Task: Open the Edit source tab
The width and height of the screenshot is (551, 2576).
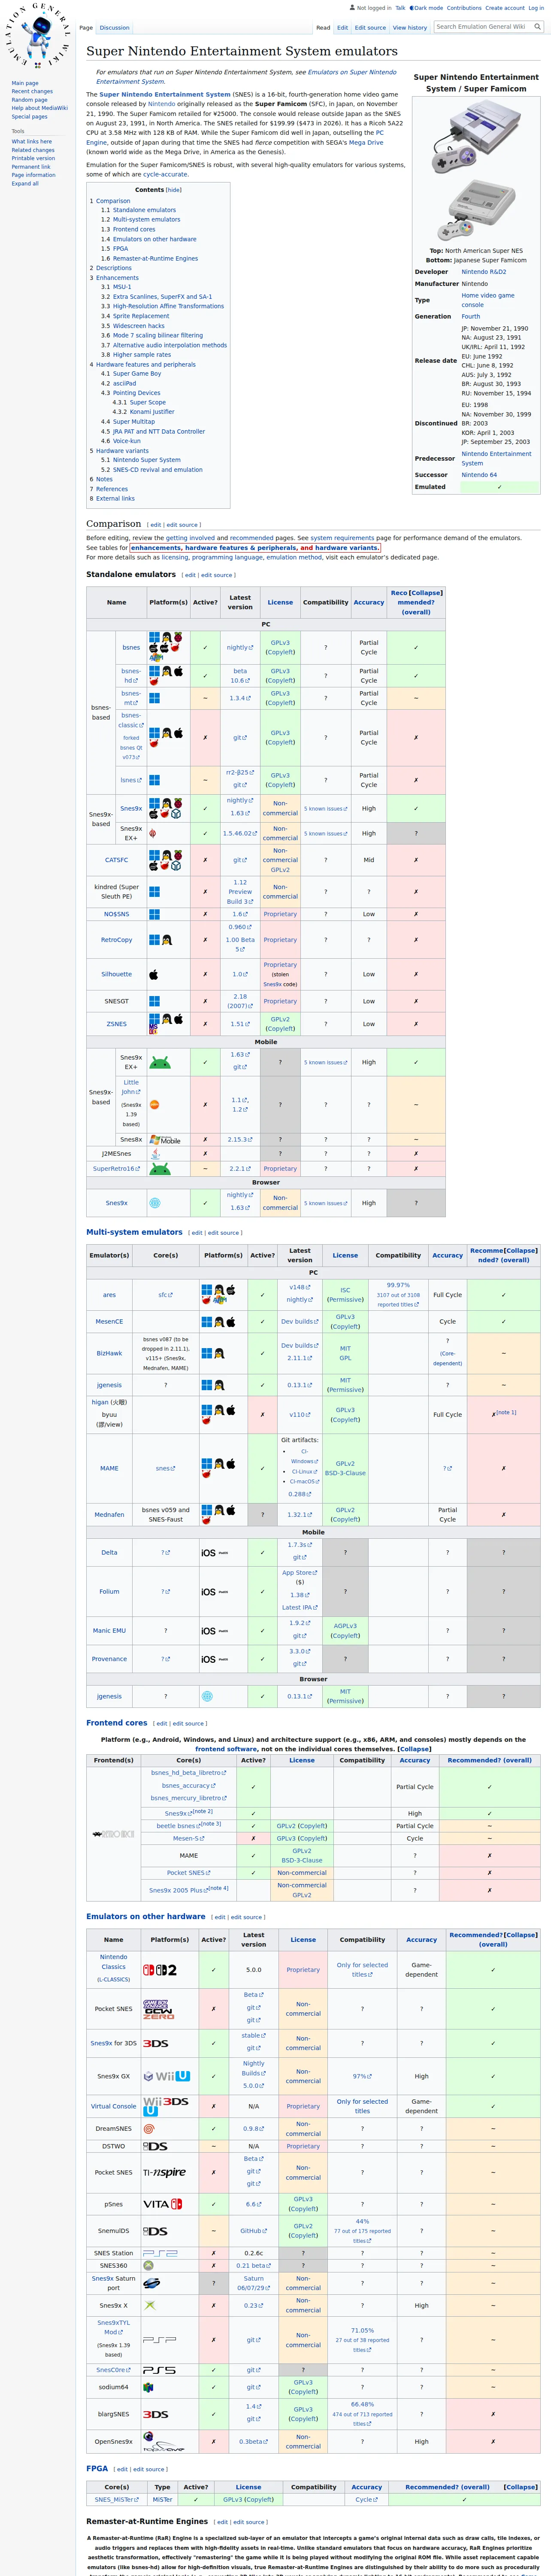Action: (370, 28)
